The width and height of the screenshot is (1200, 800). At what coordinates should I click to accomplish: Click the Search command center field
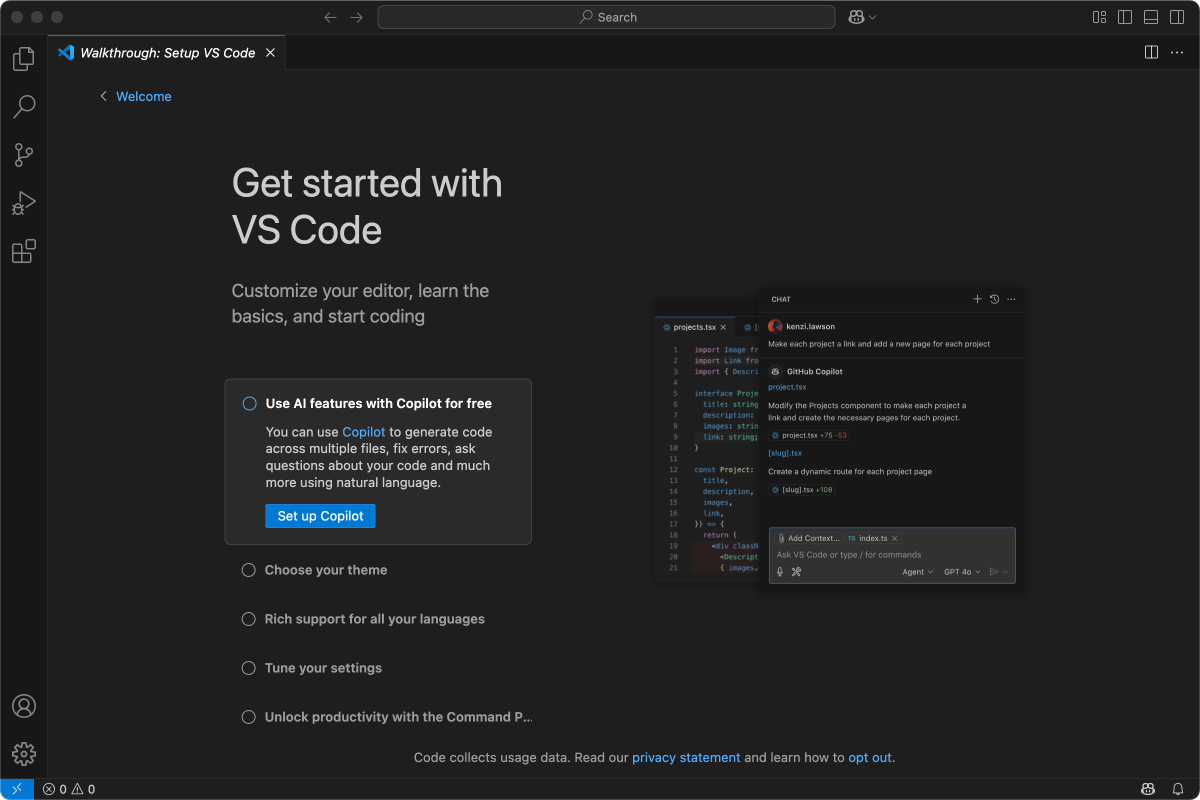click(606, 17)
